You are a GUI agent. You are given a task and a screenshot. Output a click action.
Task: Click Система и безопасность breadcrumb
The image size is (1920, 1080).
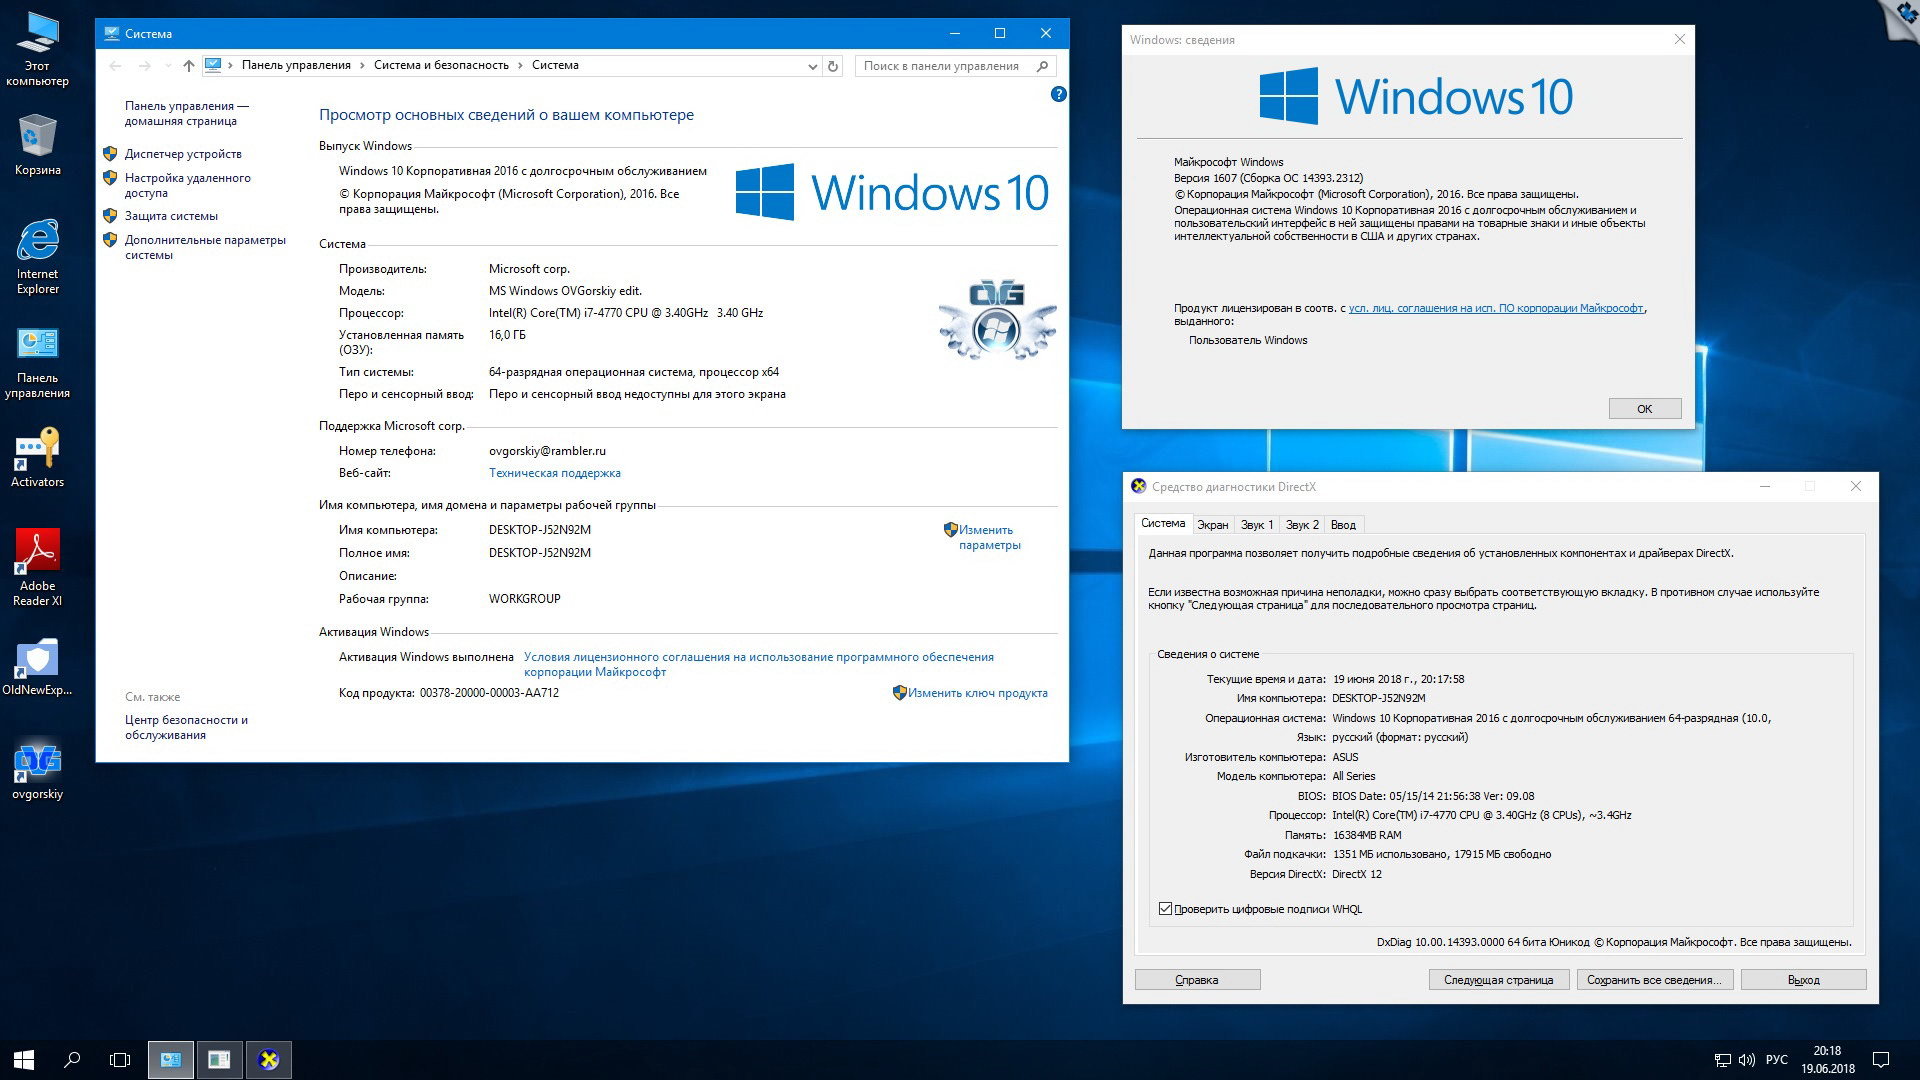pos(441,65)
